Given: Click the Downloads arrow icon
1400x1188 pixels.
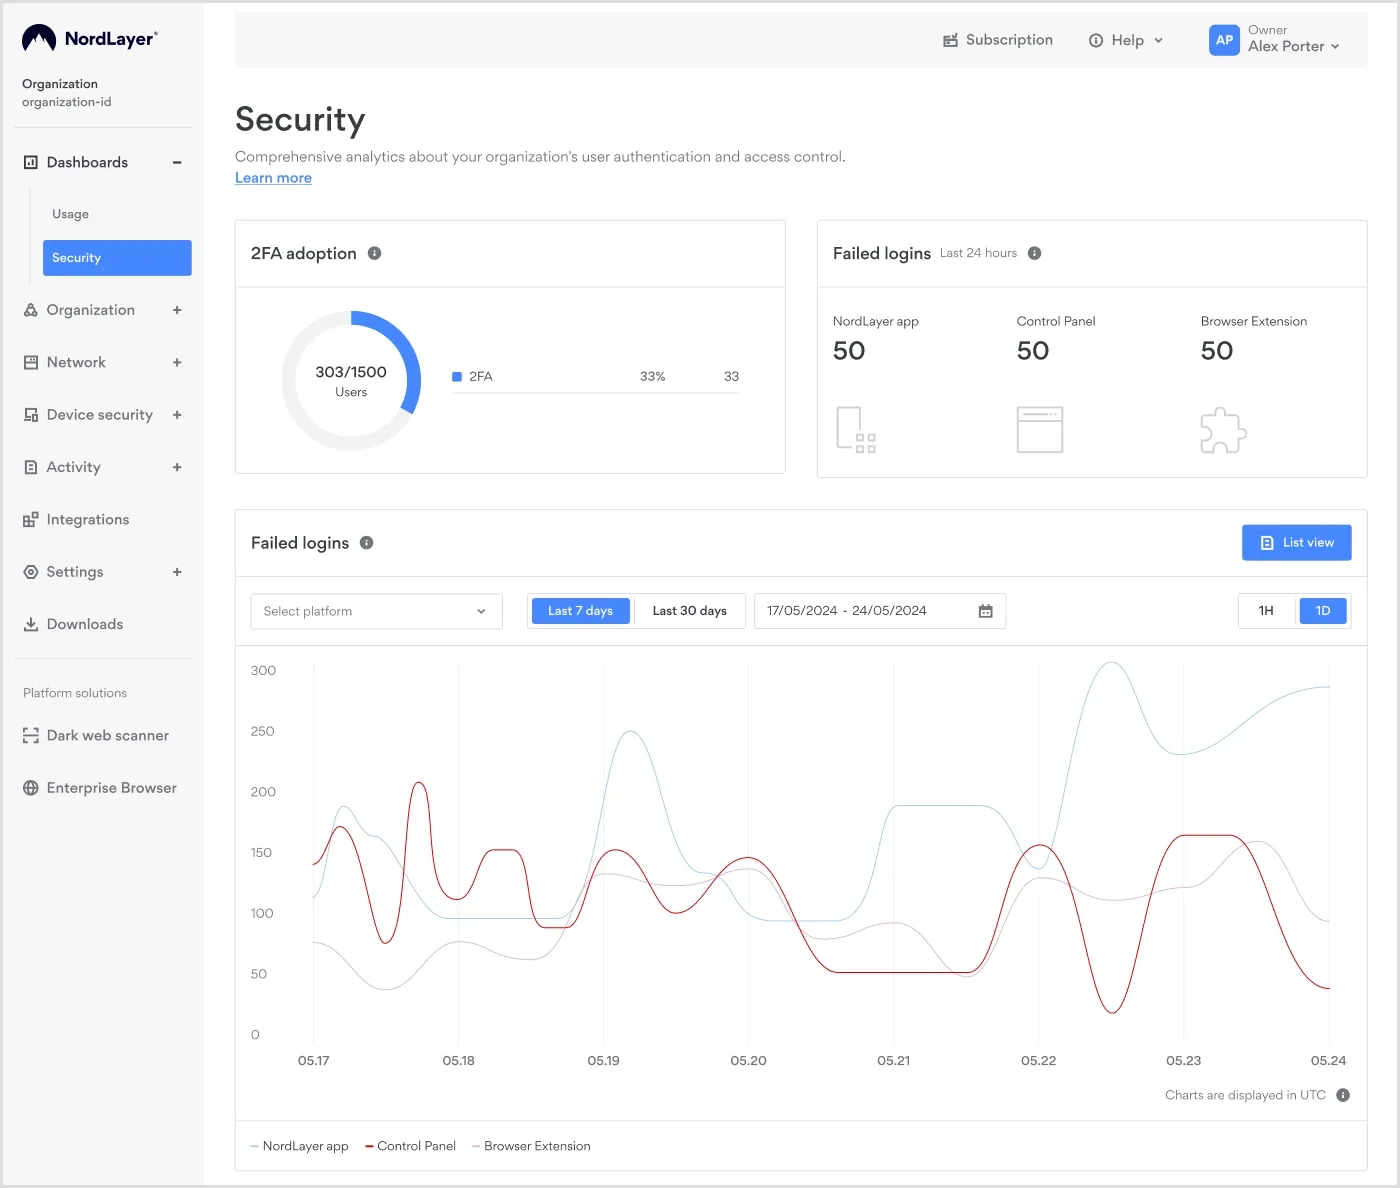Looking at the screenshot, I should [31, 624].
